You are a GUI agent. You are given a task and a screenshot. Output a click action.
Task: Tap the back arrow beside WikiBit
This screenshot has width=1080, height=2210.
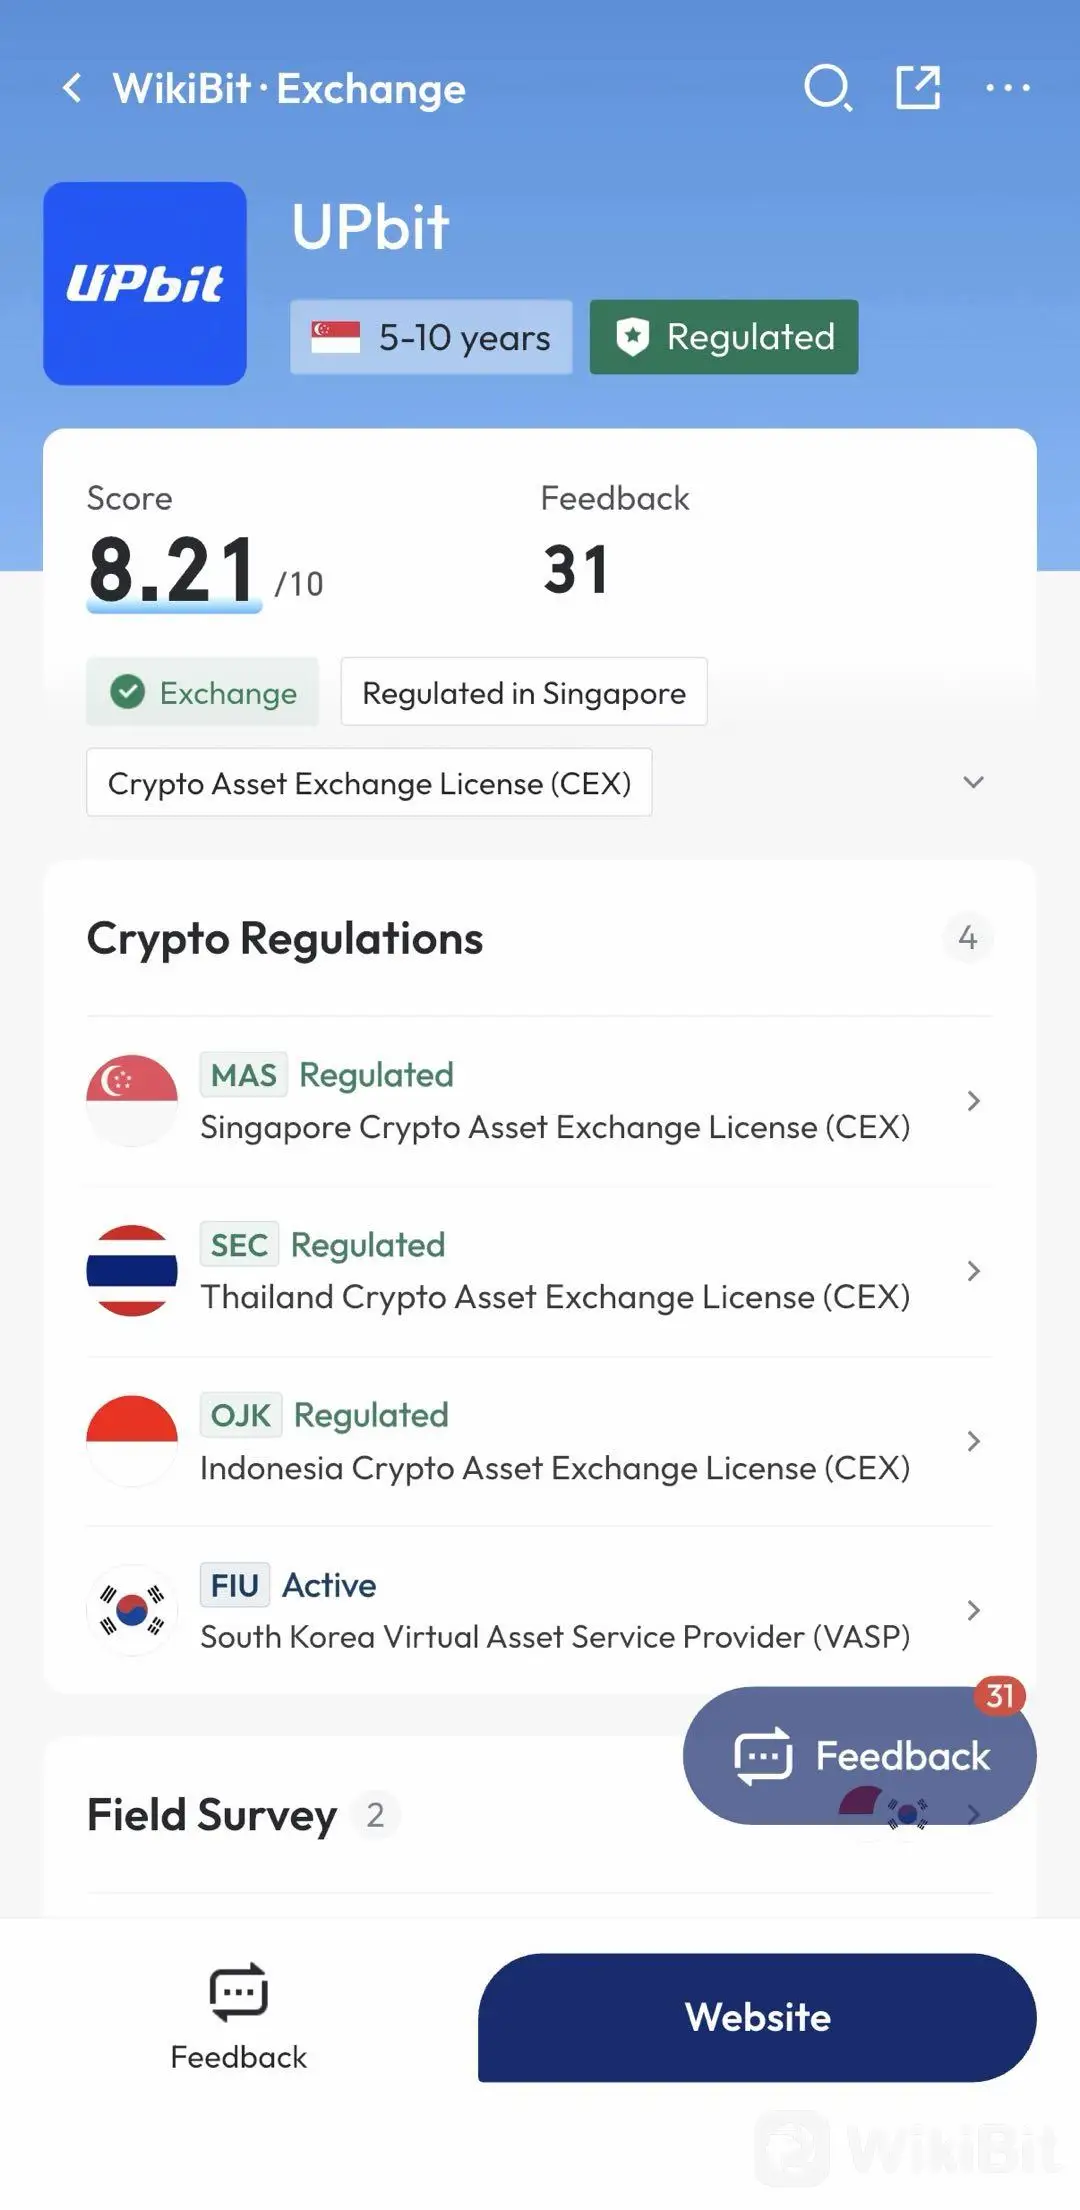point(72,88)
